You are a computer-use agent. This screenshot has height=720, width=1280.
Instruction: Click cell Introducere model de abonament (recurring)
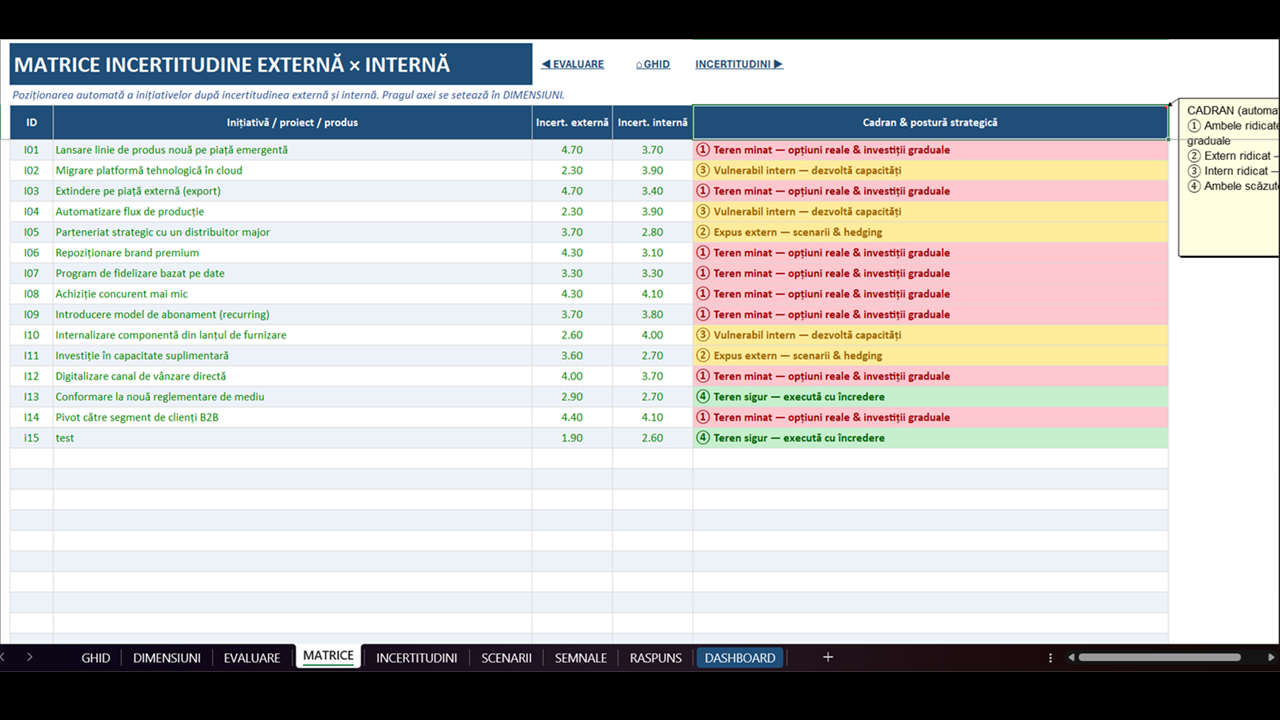point(293,314)
